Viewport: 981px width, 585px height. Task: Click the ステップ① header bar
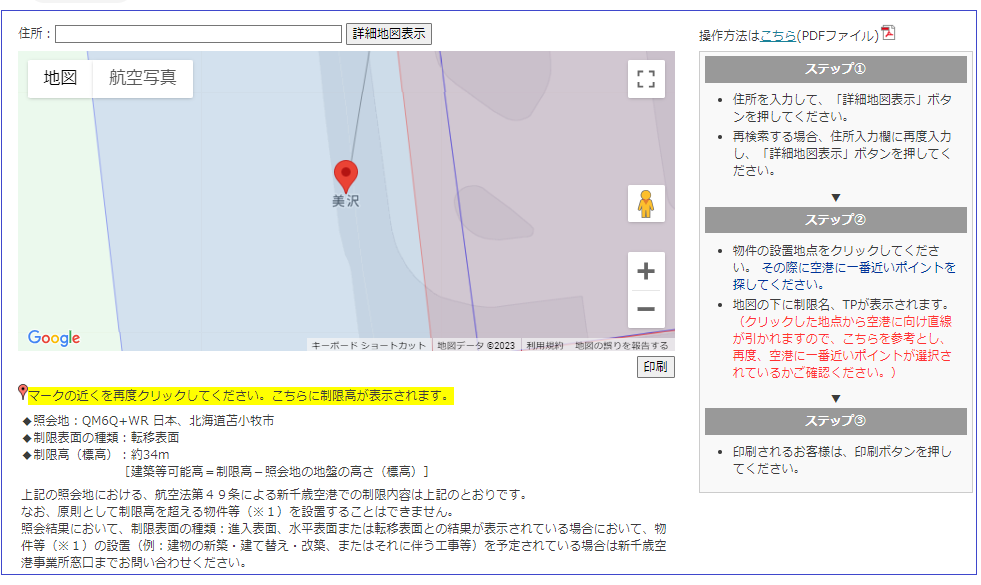click(x=835, y=69)
